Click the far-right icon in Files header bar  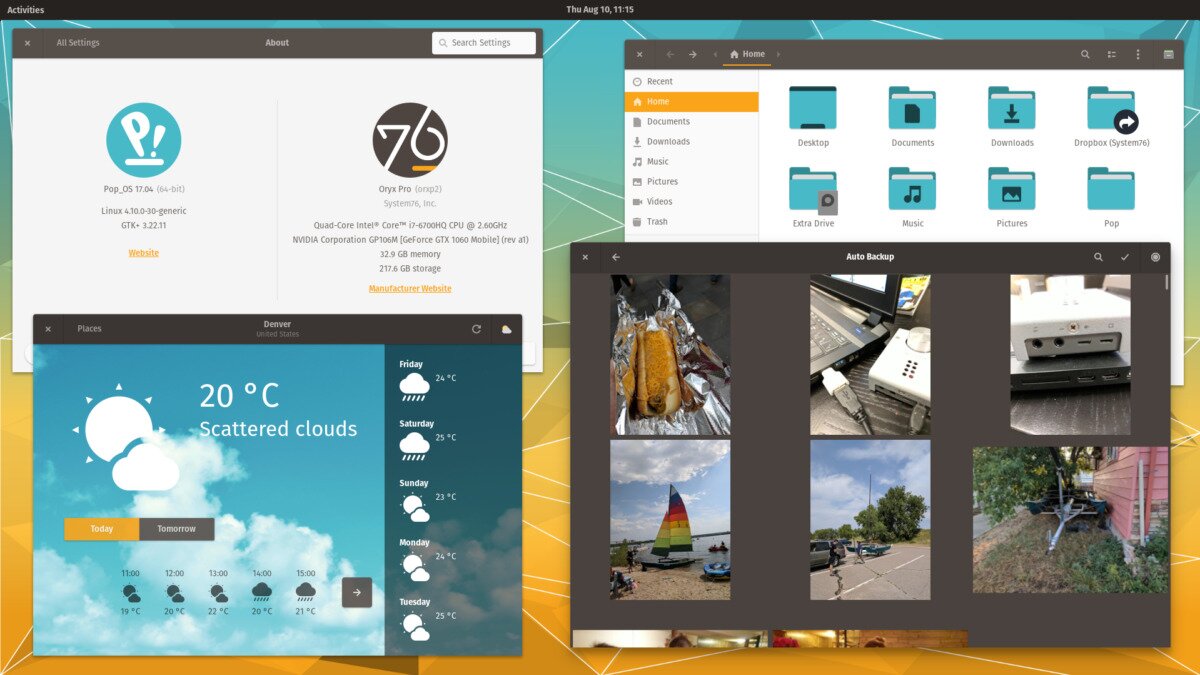tap(1168, 54)
